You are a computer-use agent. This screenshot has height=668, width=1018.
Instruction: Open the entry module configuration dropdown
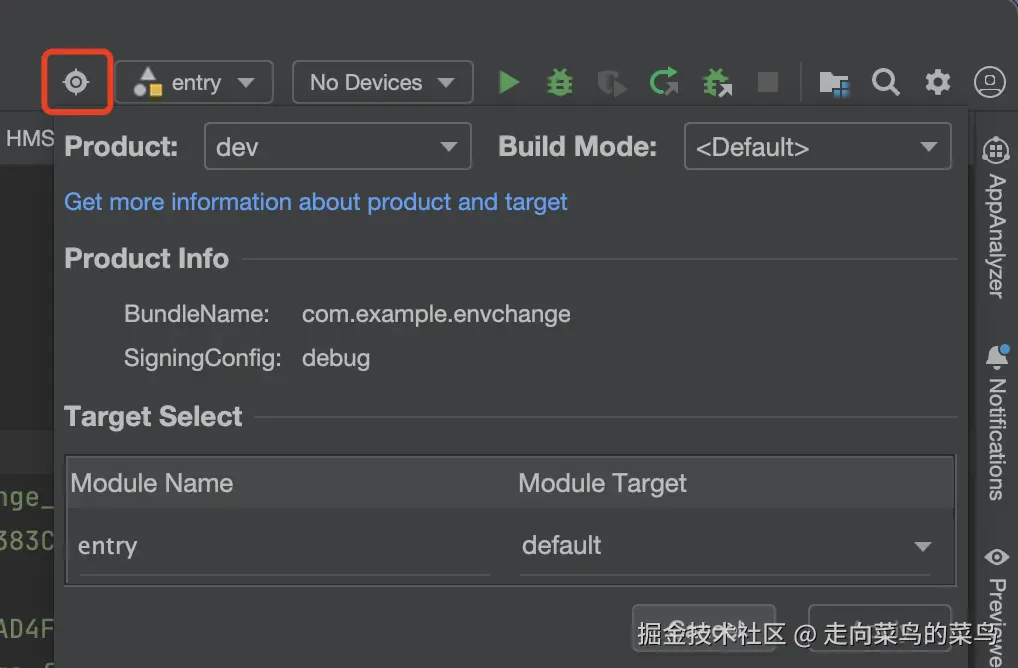[x=194, y=83]
